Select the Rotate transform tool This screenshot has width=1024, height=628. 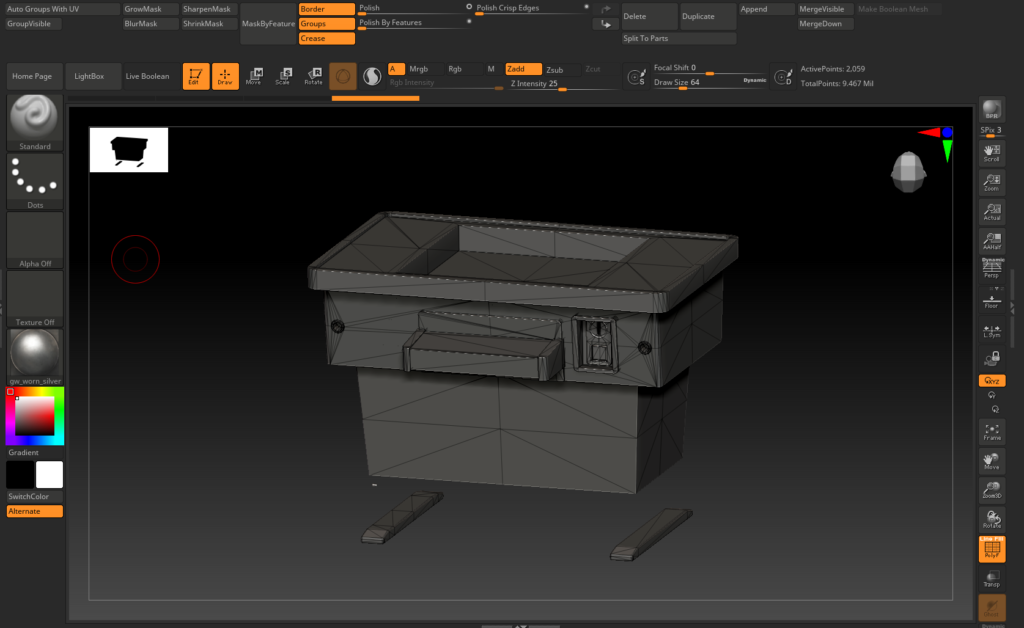tap(314, 76)
